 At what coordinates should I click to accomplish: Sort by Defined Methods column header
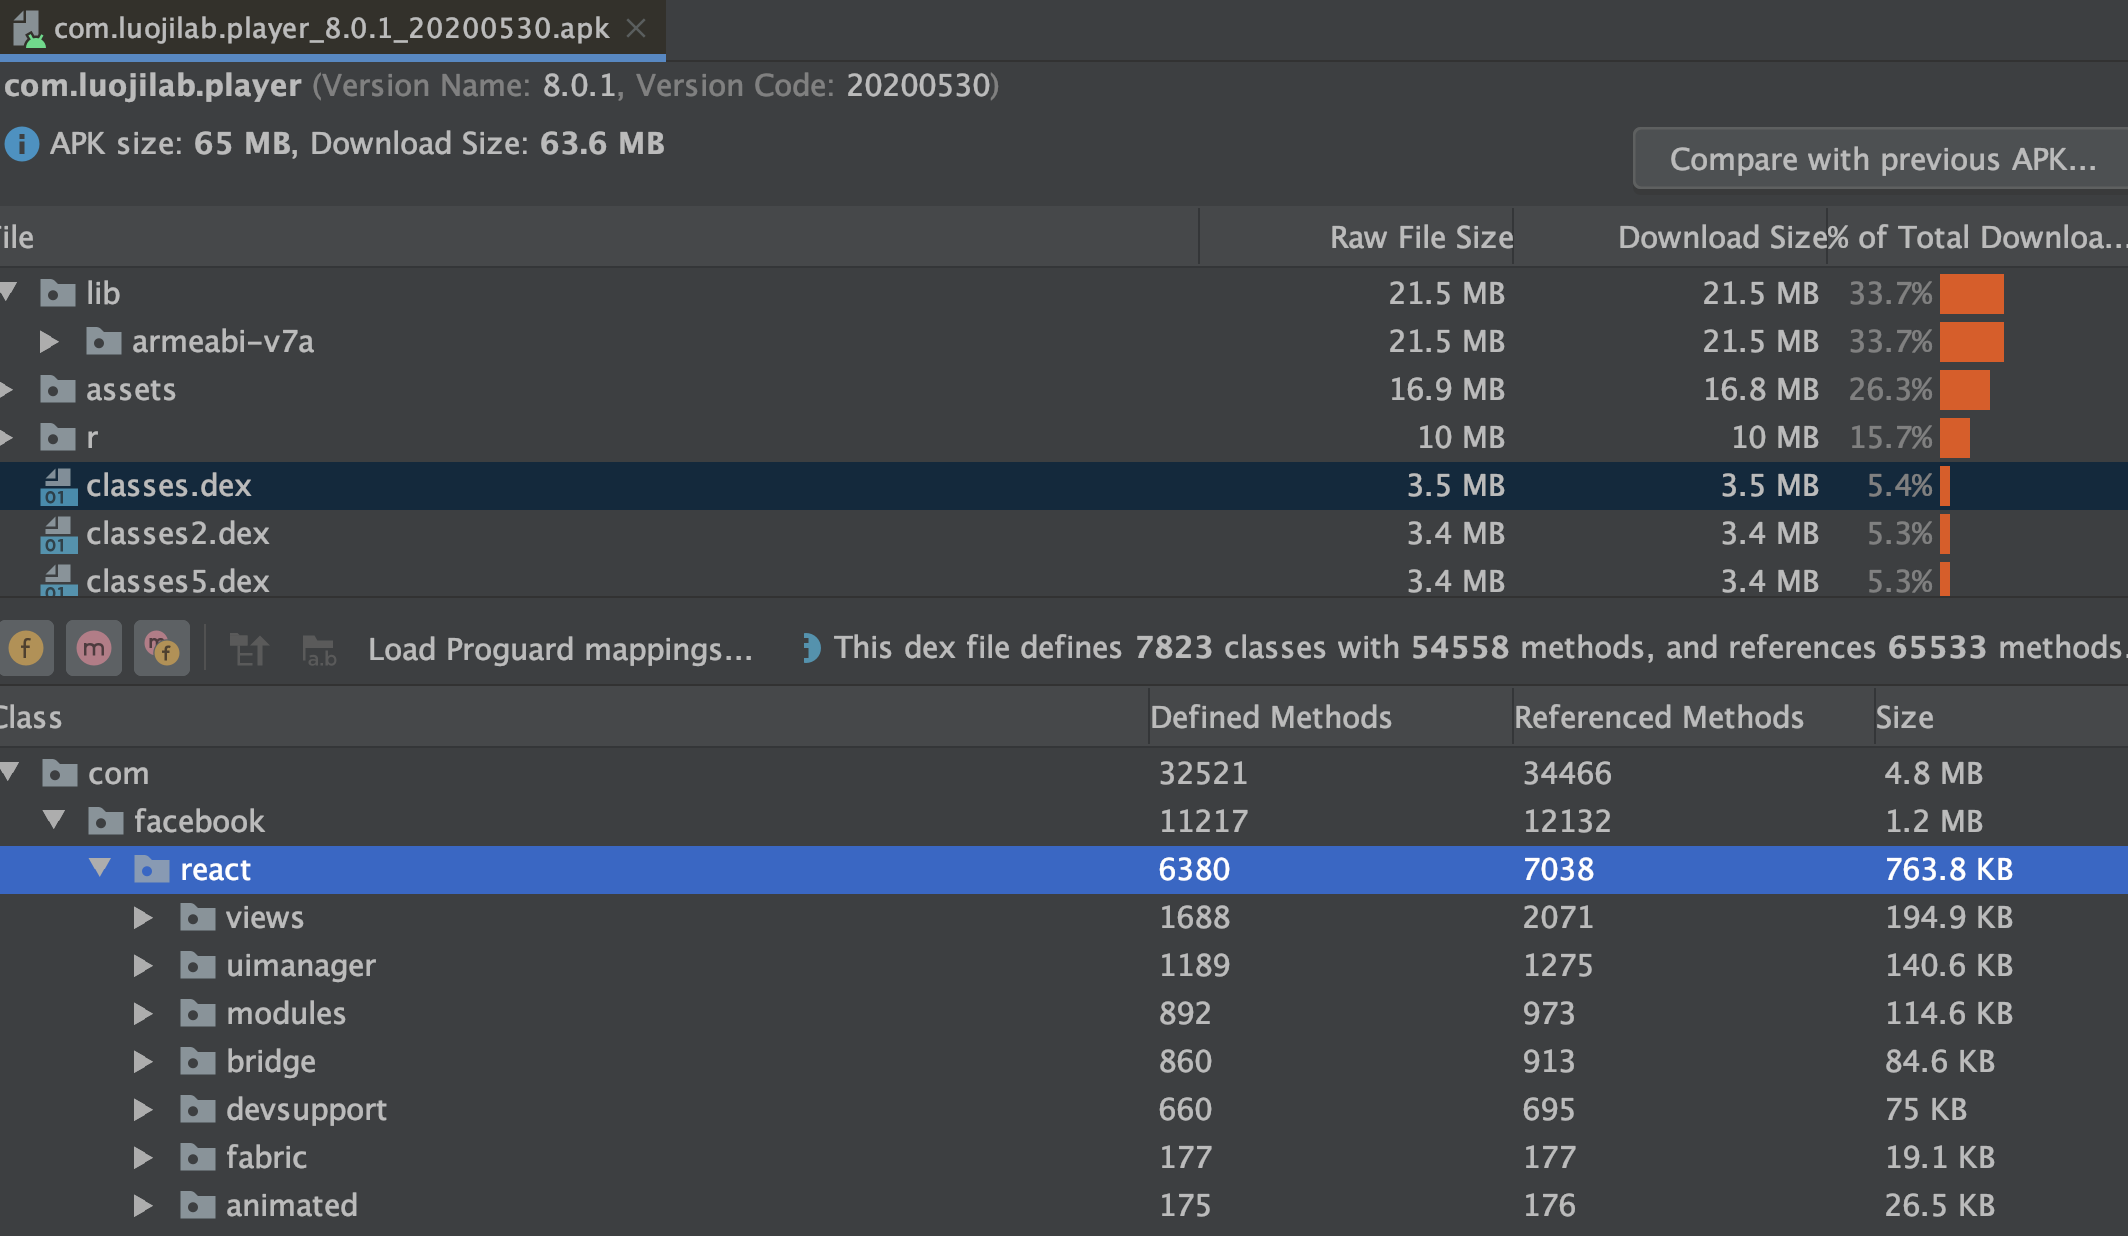(x=1270, y=717)
